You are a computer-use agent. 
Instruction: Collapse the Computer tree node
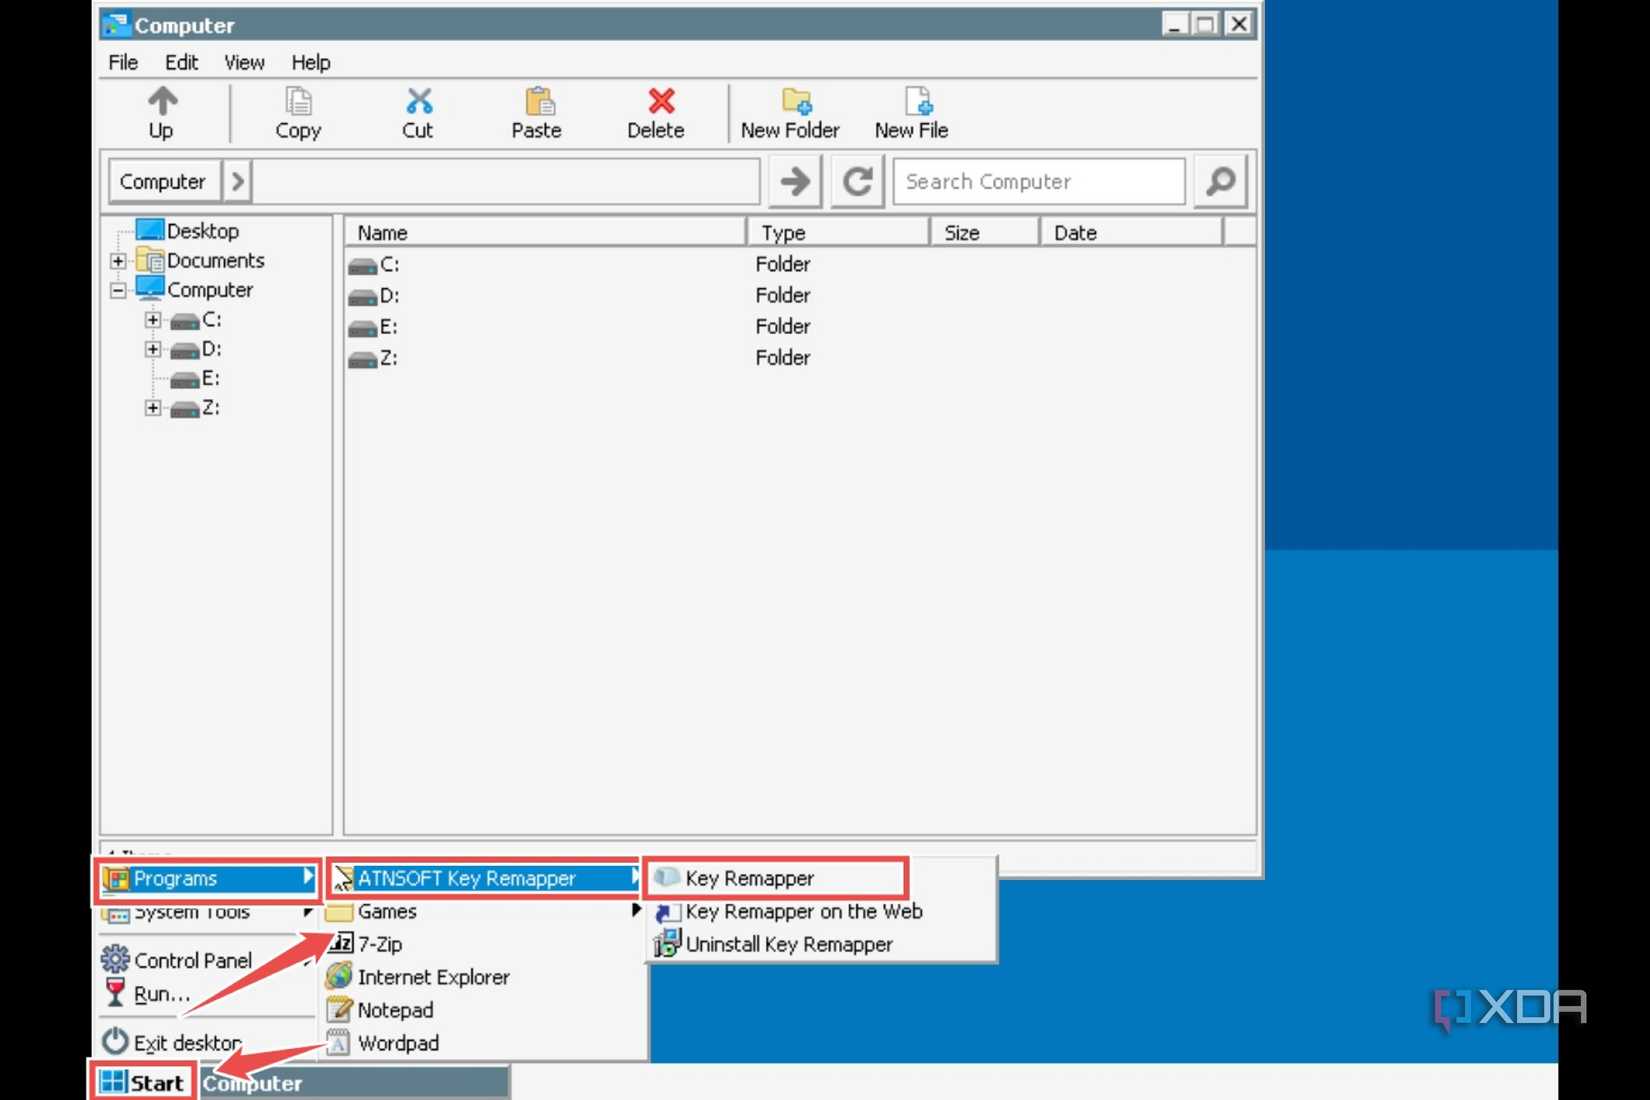click(x=118, y=290)
